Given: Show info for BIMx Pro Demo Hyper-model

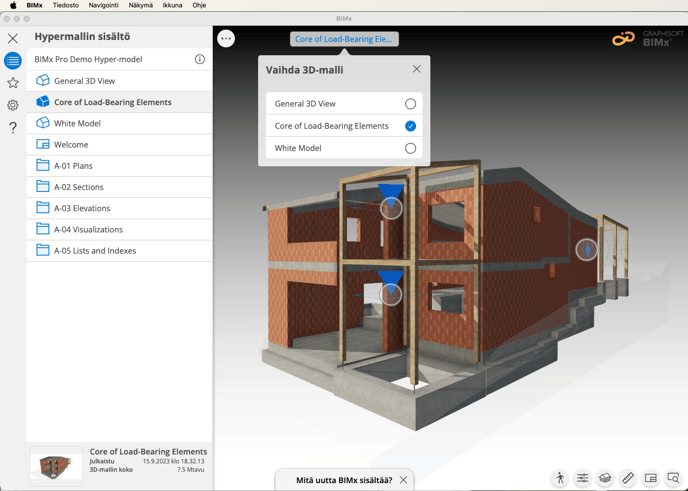Looking at the screenshot, I should point(200,59).
